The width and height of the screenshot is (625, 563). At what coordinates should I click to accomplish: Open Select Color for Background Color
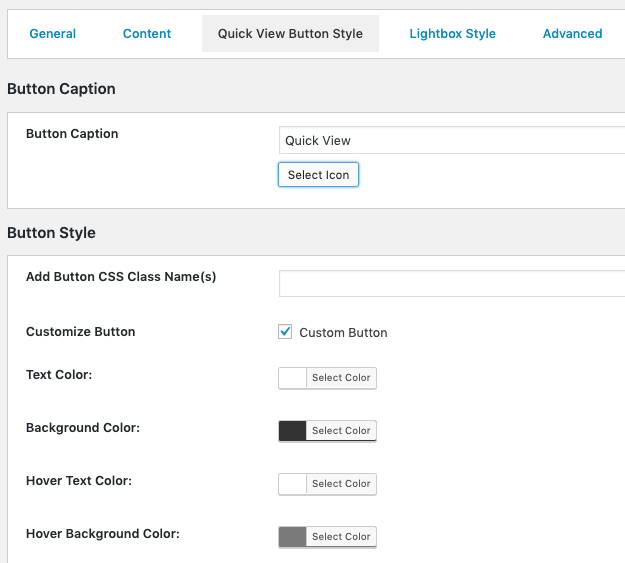(341, 431)
